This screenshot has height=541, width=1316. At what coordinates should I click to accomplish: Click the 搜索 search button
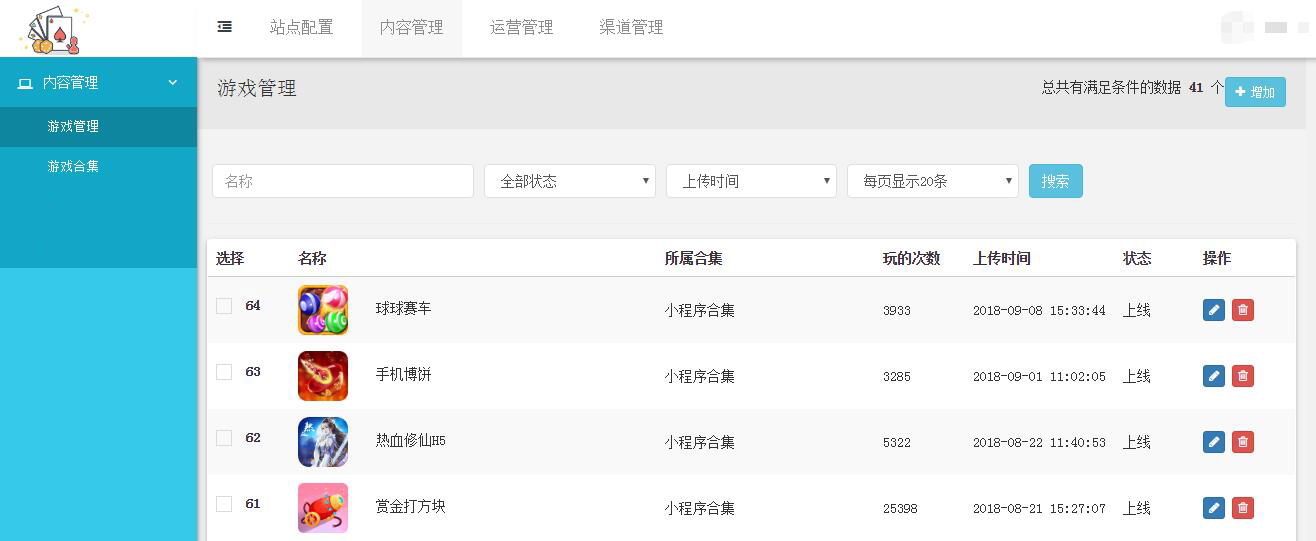tap(1055, 181)
